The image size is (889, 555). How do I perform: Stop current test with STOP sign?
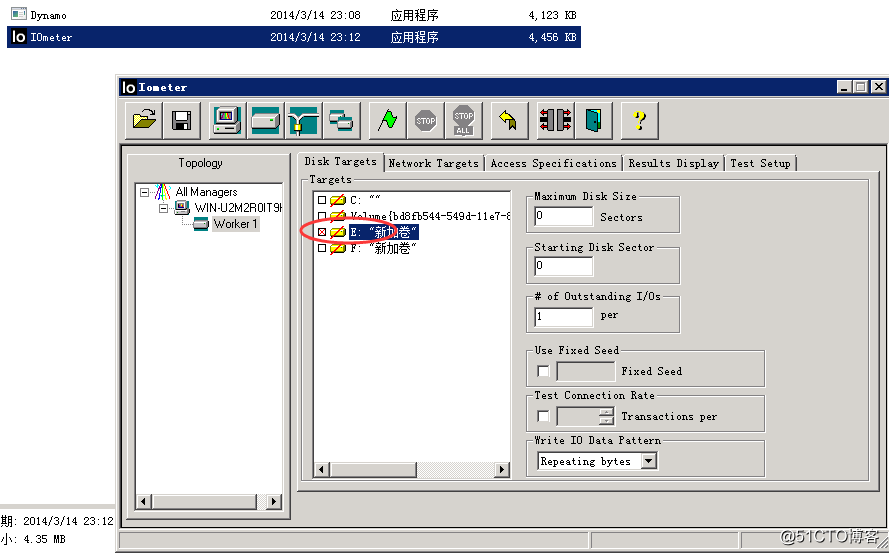426,120
